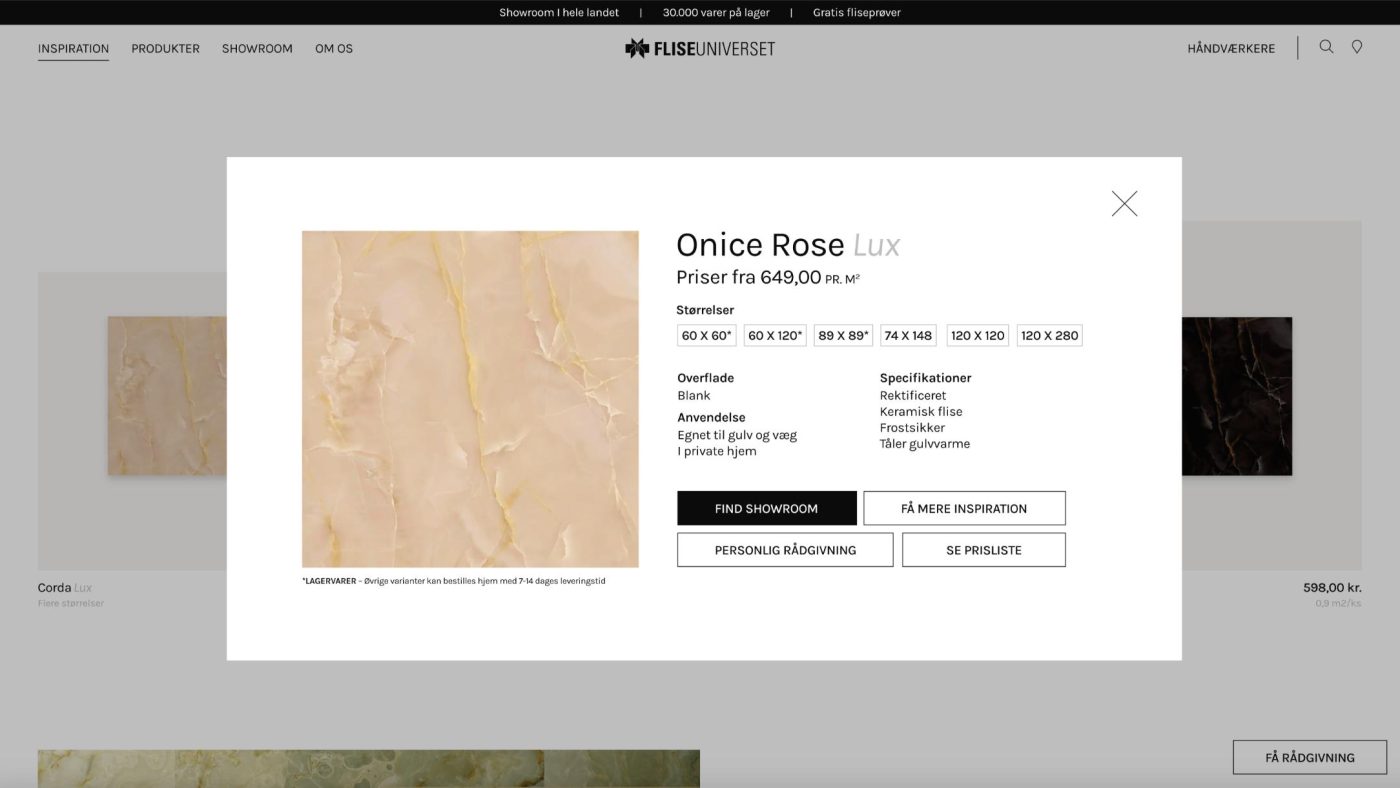The width and height of the screenshot is (1400, 788).
Task: Click the location pin icon
Action: coord(1357,47)
